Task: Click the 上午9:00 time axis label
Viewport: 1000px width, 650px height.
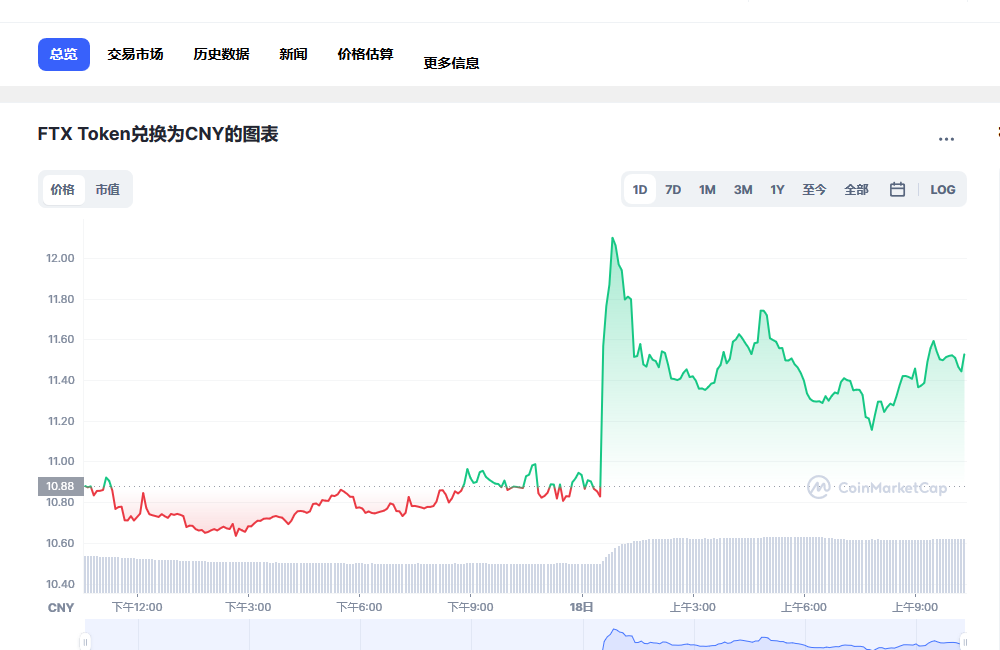Action: [x=915, y=607]
